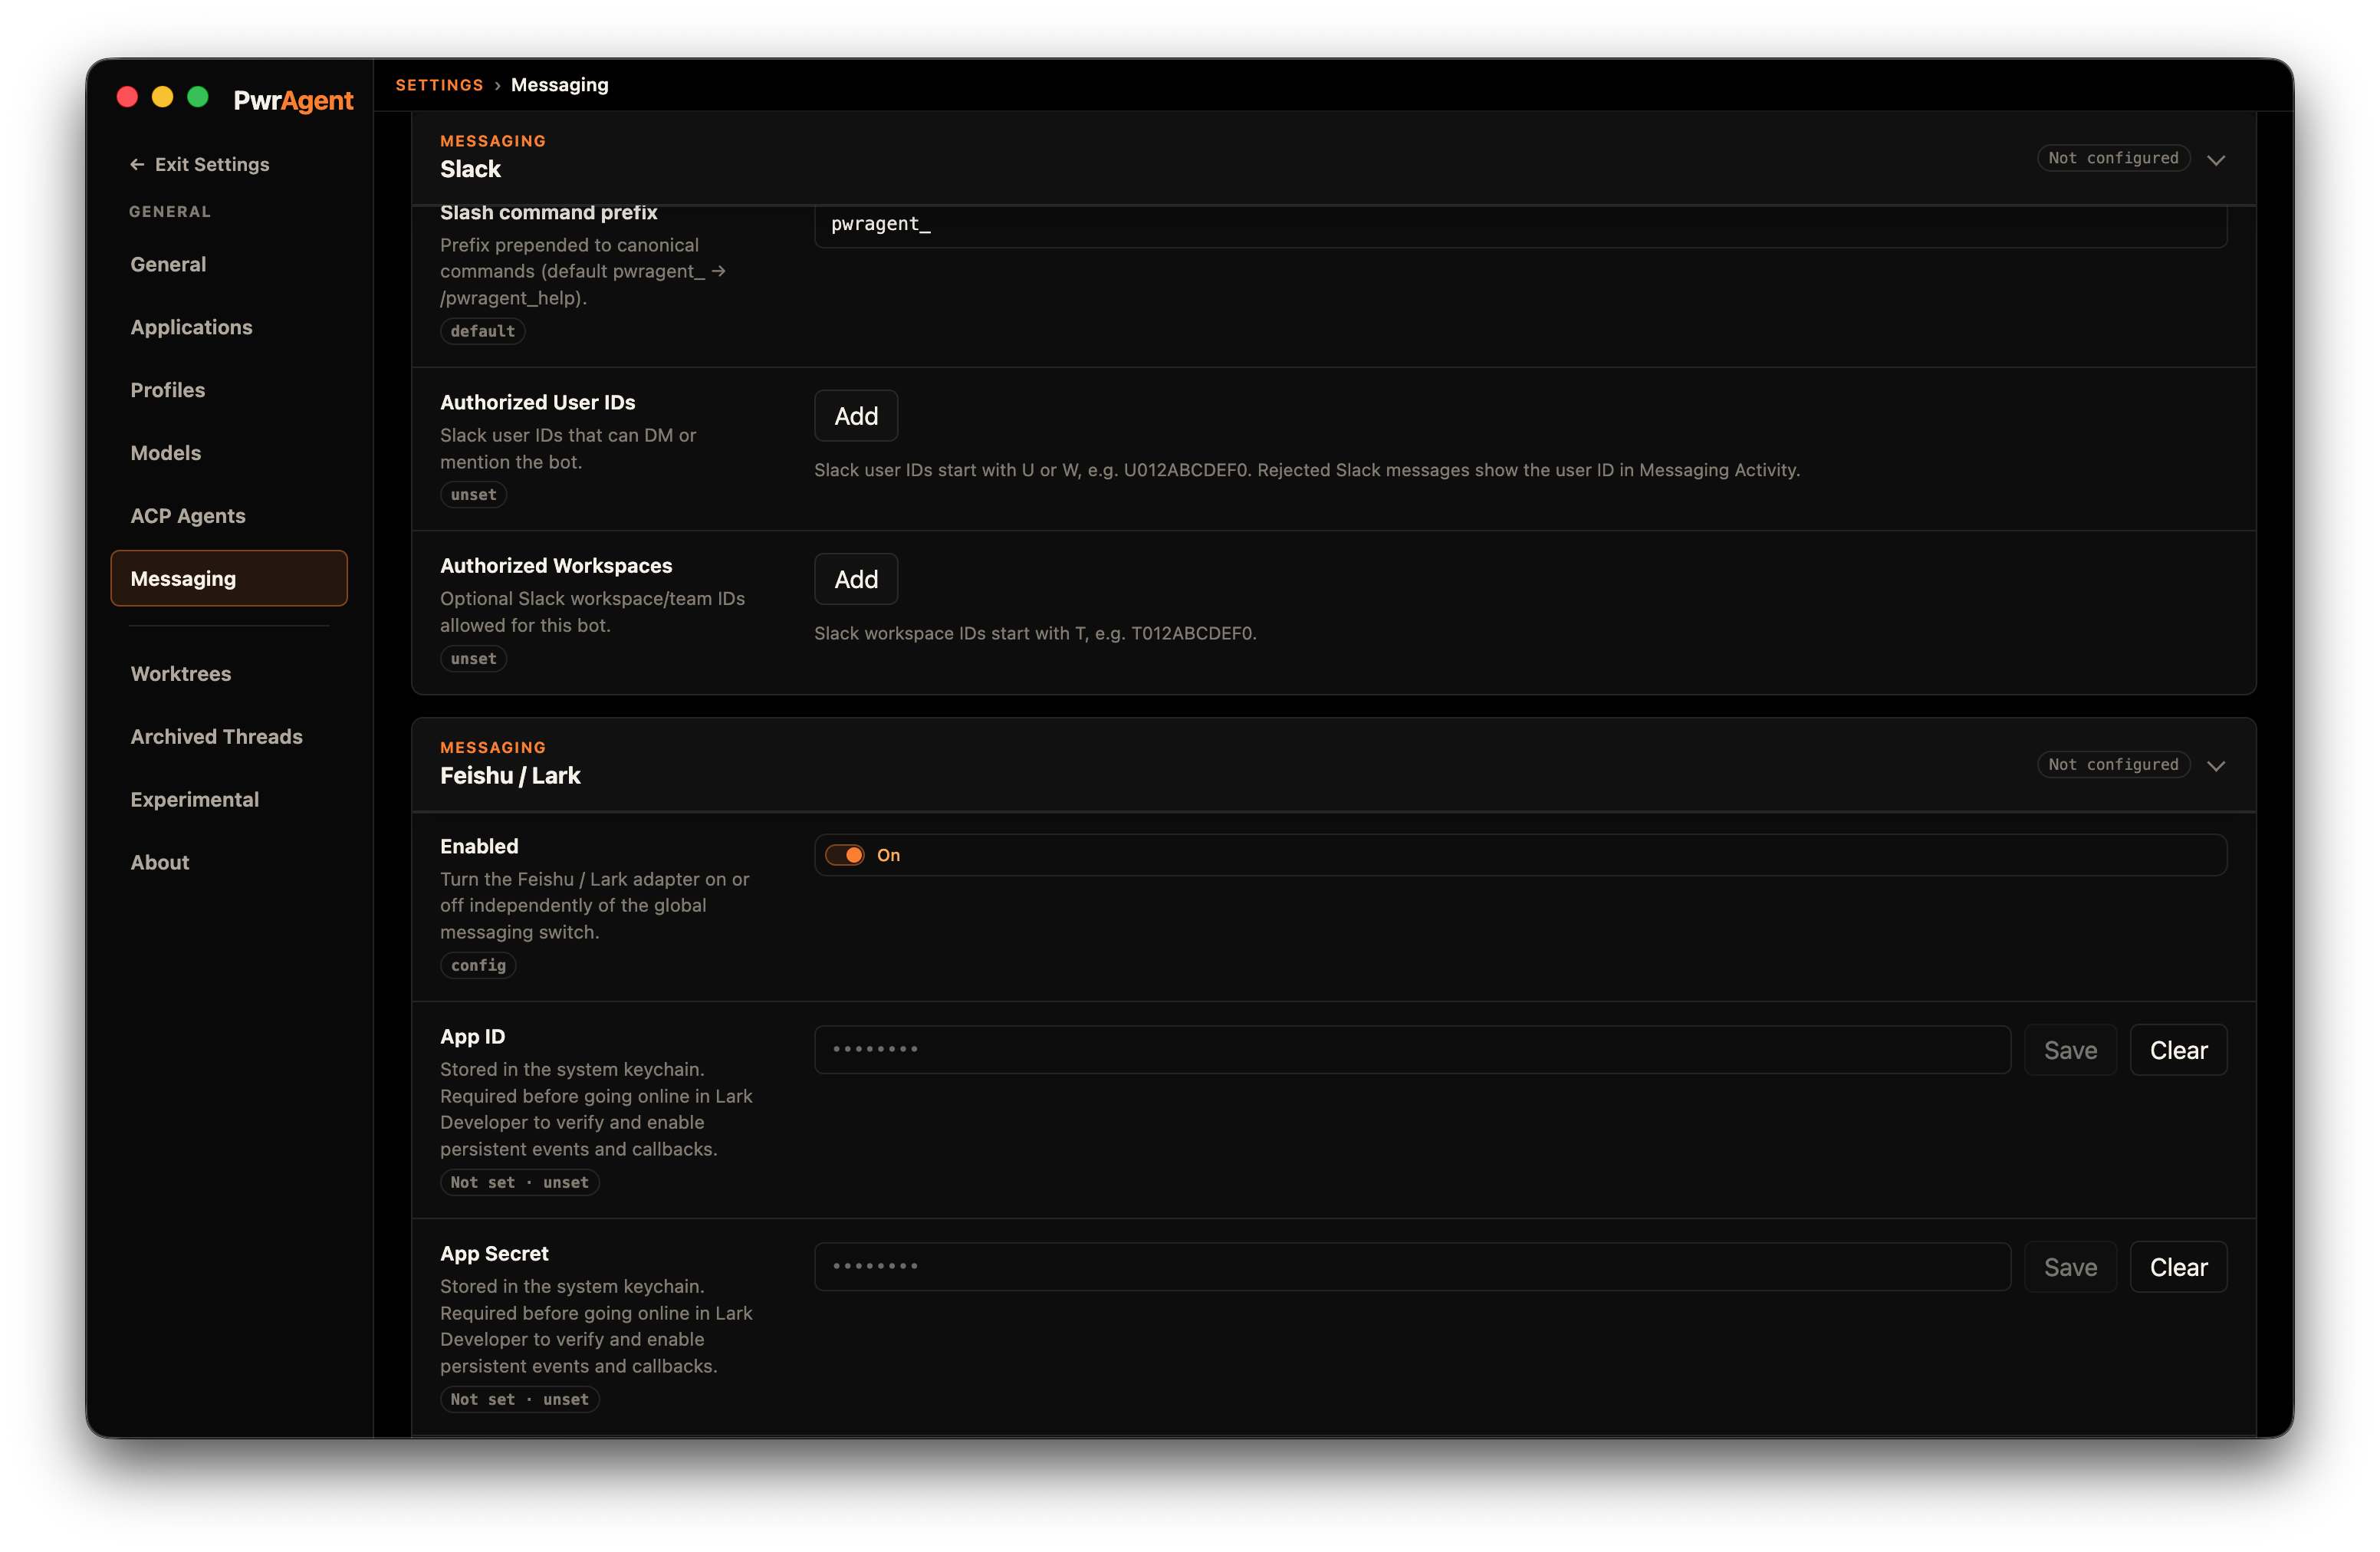
Task: Add an Authorized Workspace
Action: 856,579
